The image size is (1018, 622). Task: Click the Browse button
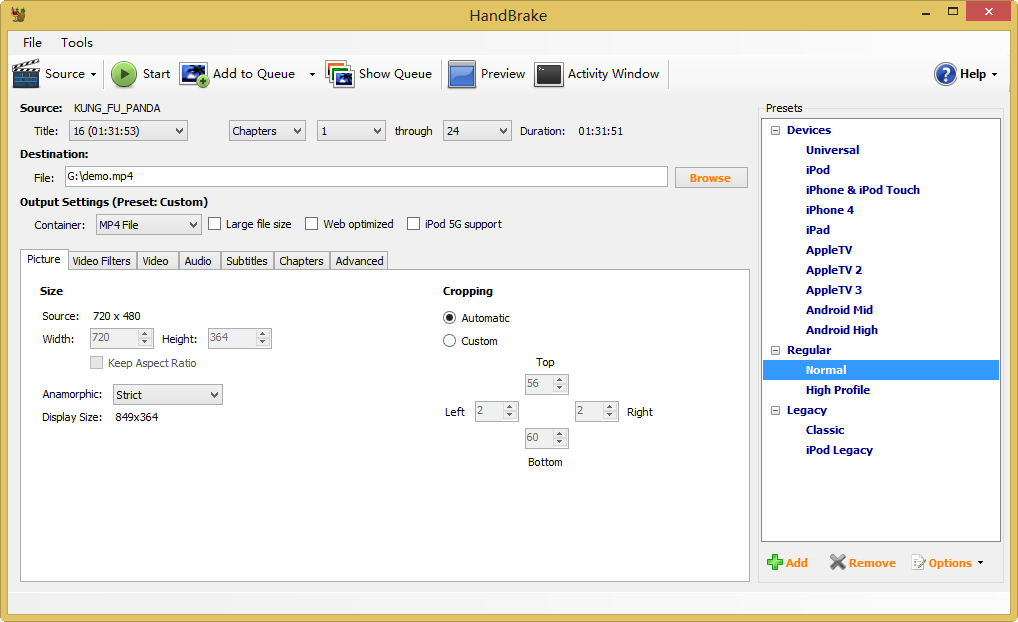click(710, 178)
